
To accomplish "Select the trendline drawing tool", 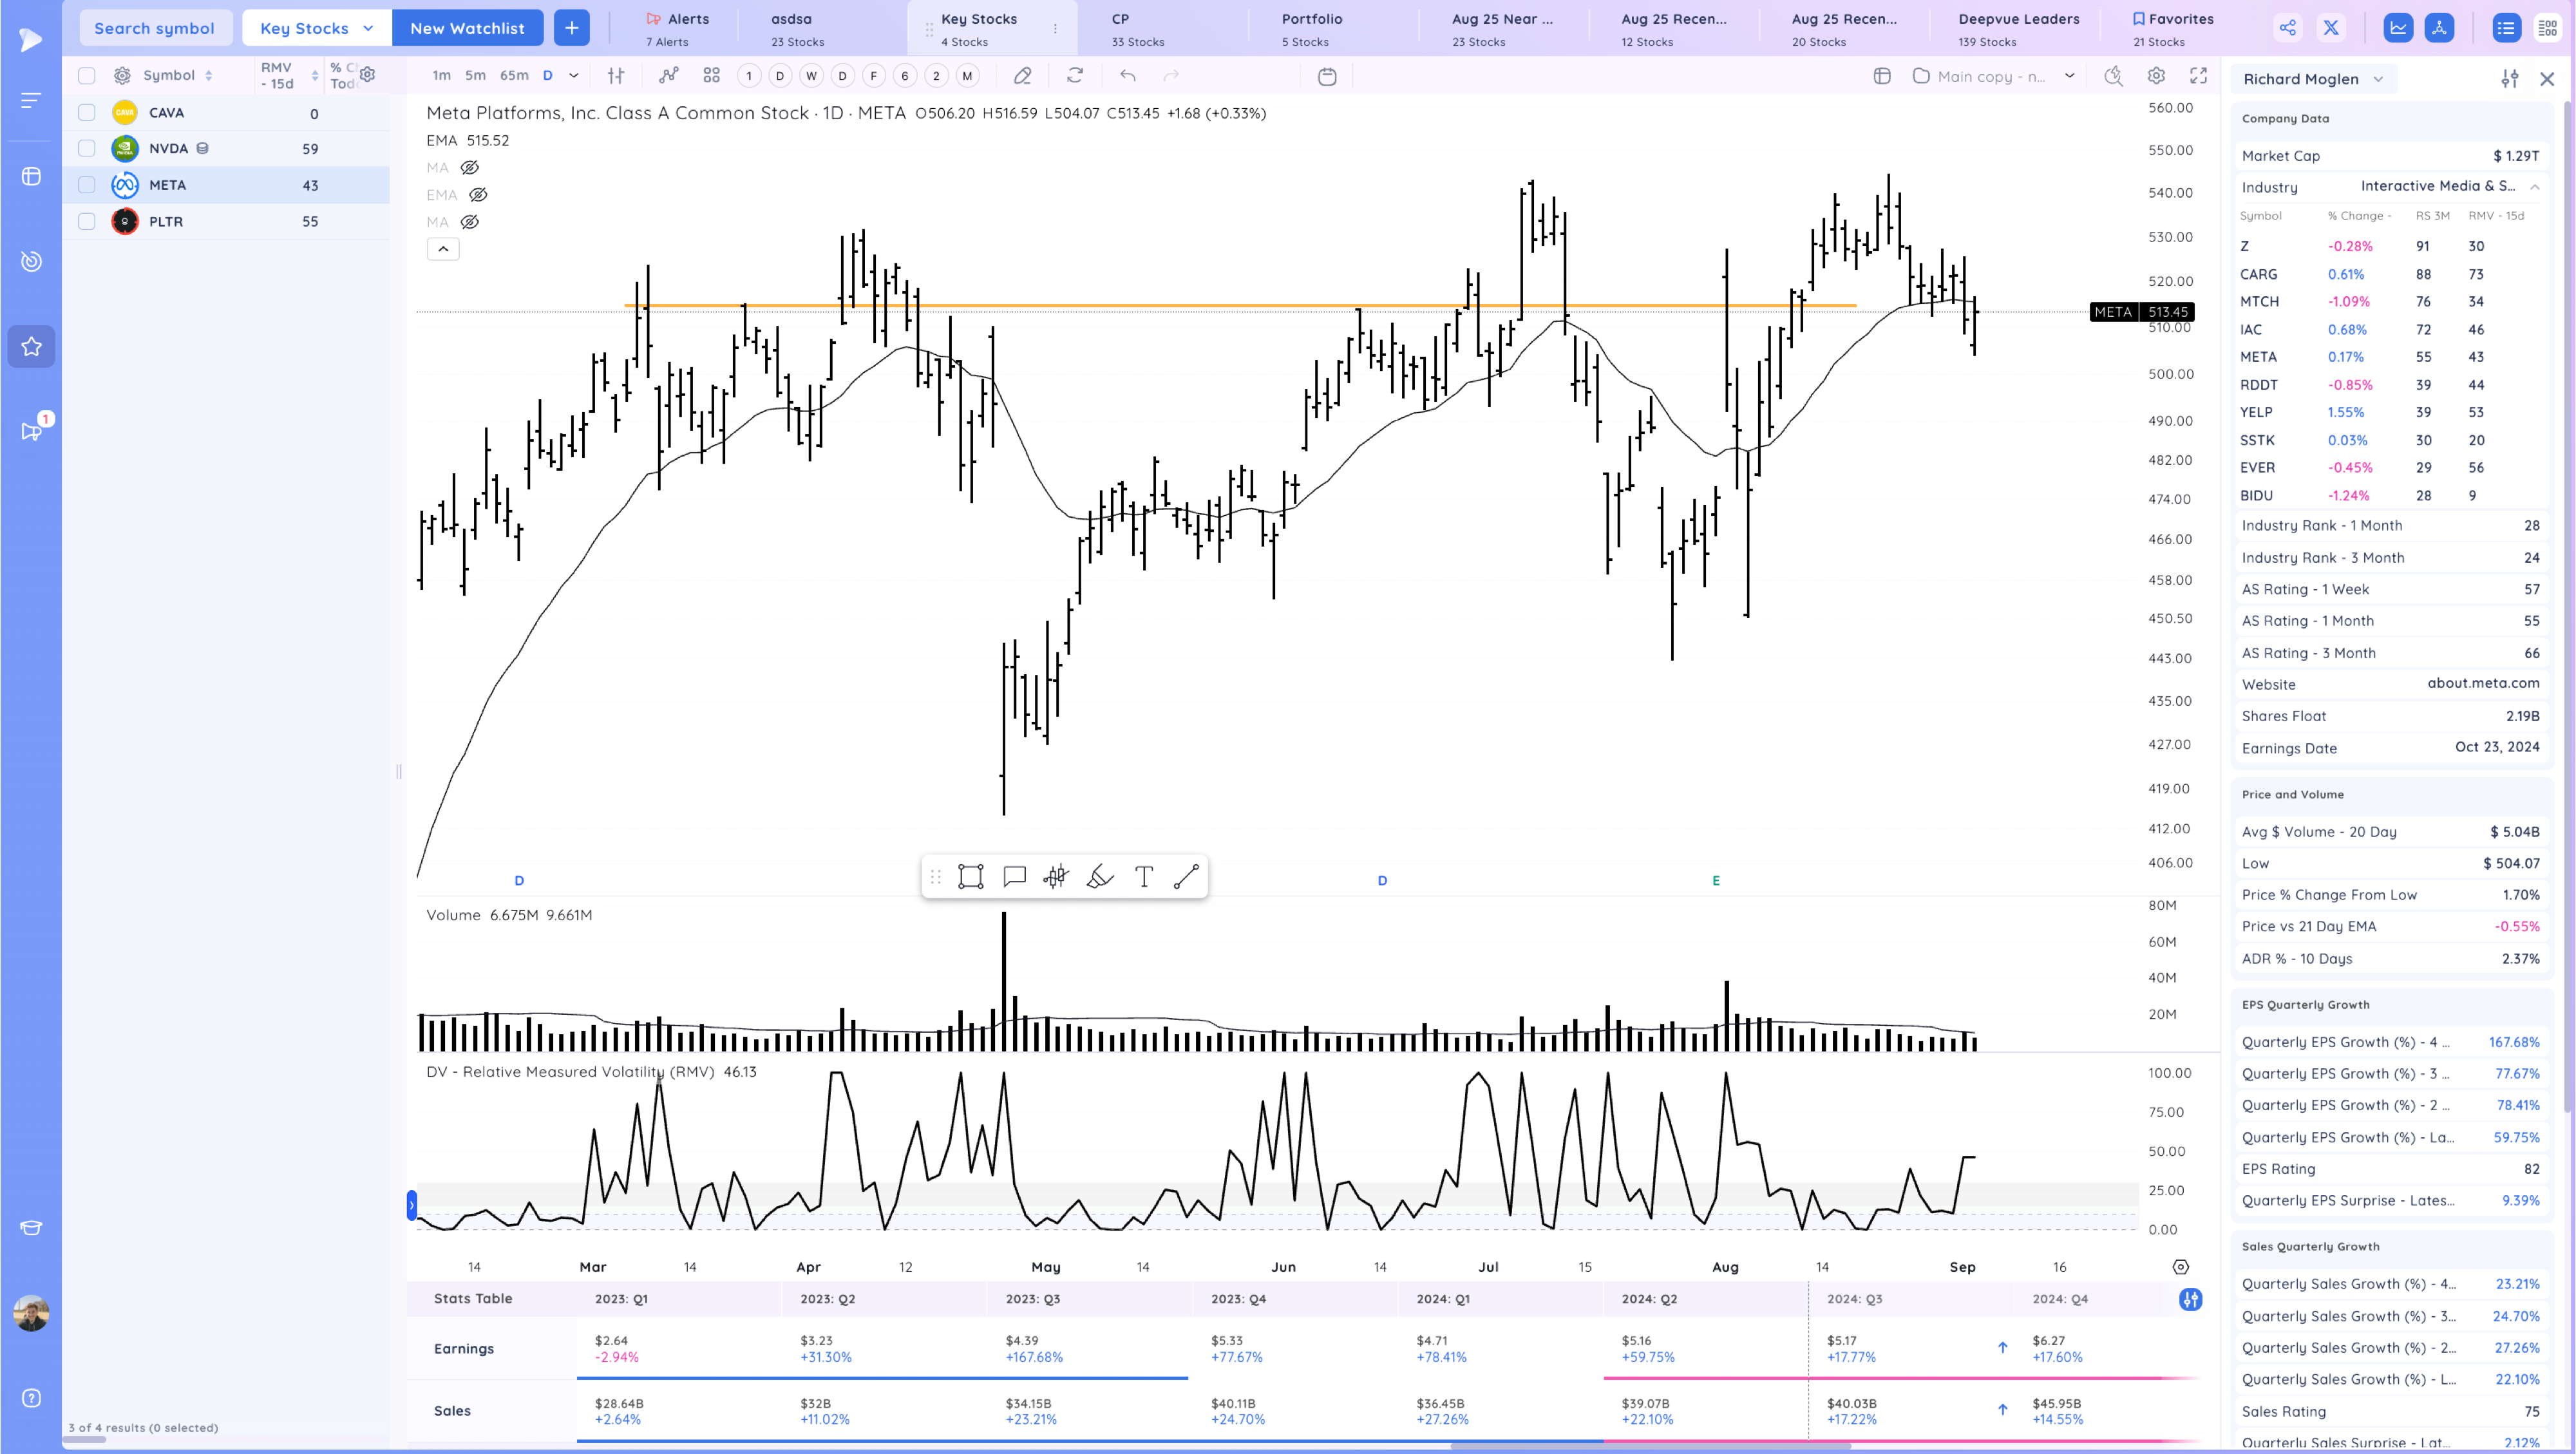I will (1187, 877).
